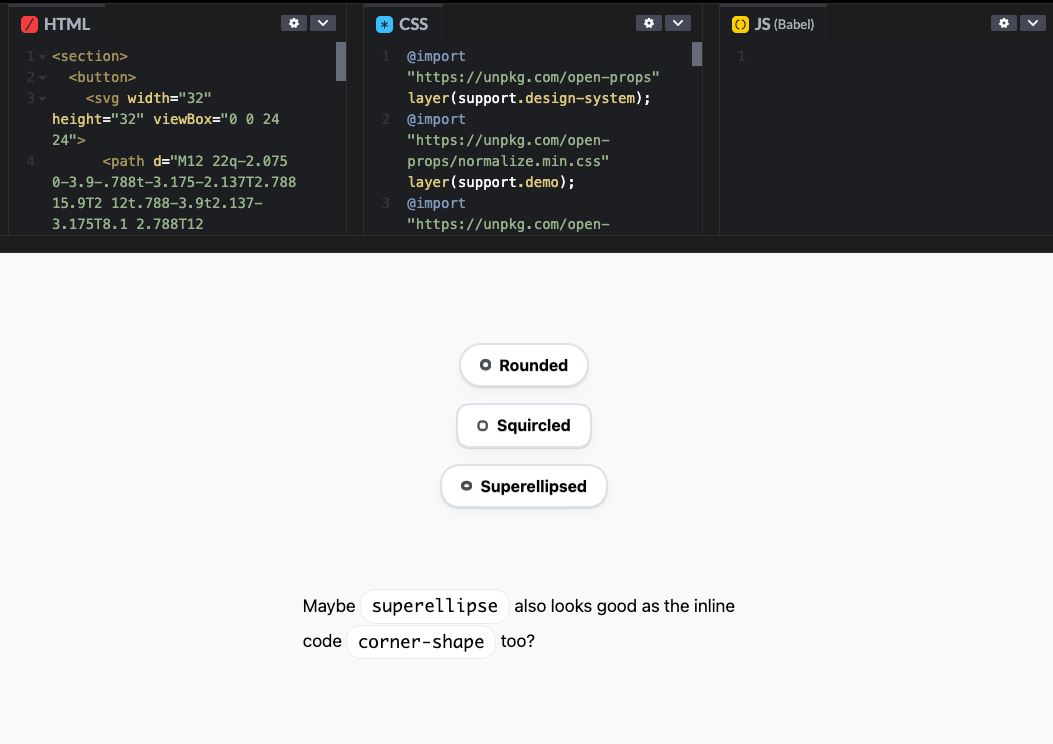This screenshot has width=1053, height=744.
Task: Expand the HTML panel chevron dropdown
Action: (x=322, y=23)
